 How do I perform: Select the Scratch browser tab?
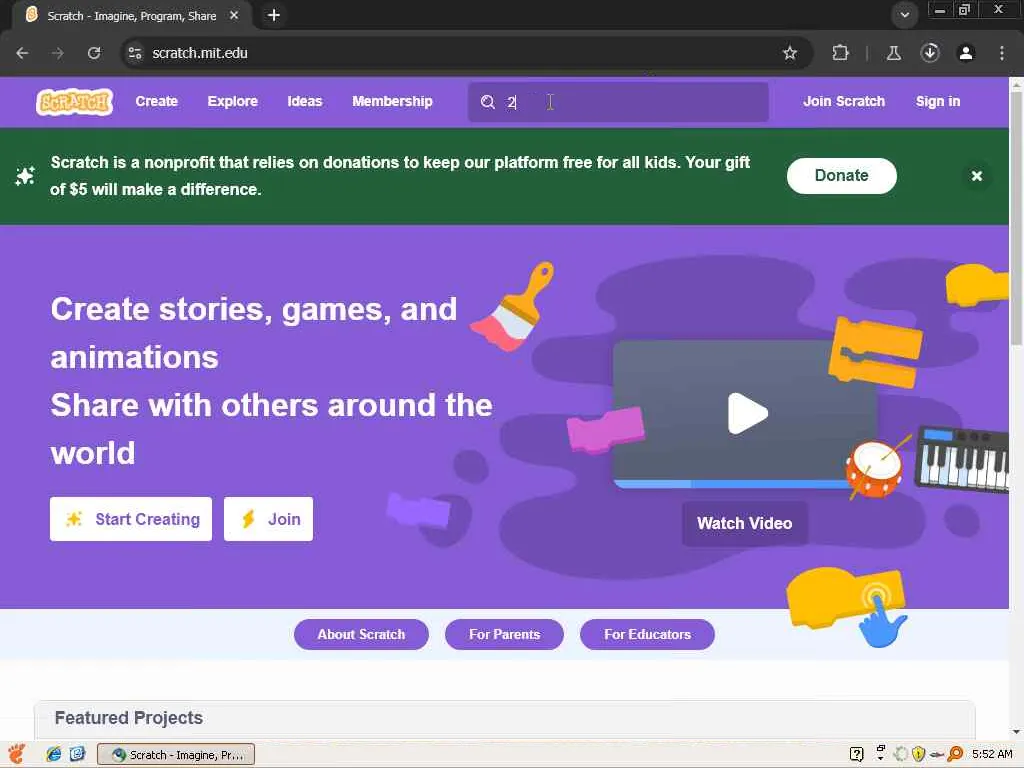(131, 16)
